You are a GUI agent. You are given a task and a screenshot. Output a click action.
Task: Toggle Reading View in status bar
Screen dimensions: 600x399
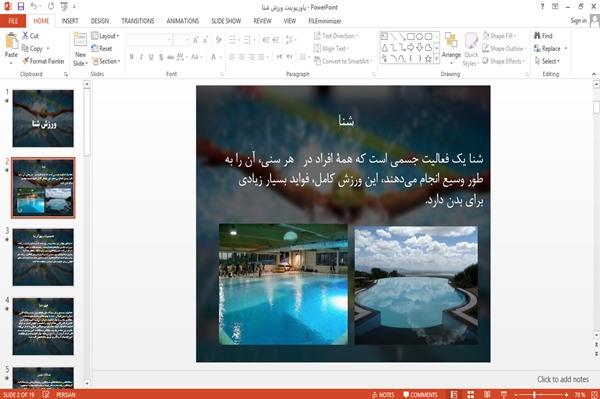487,394
